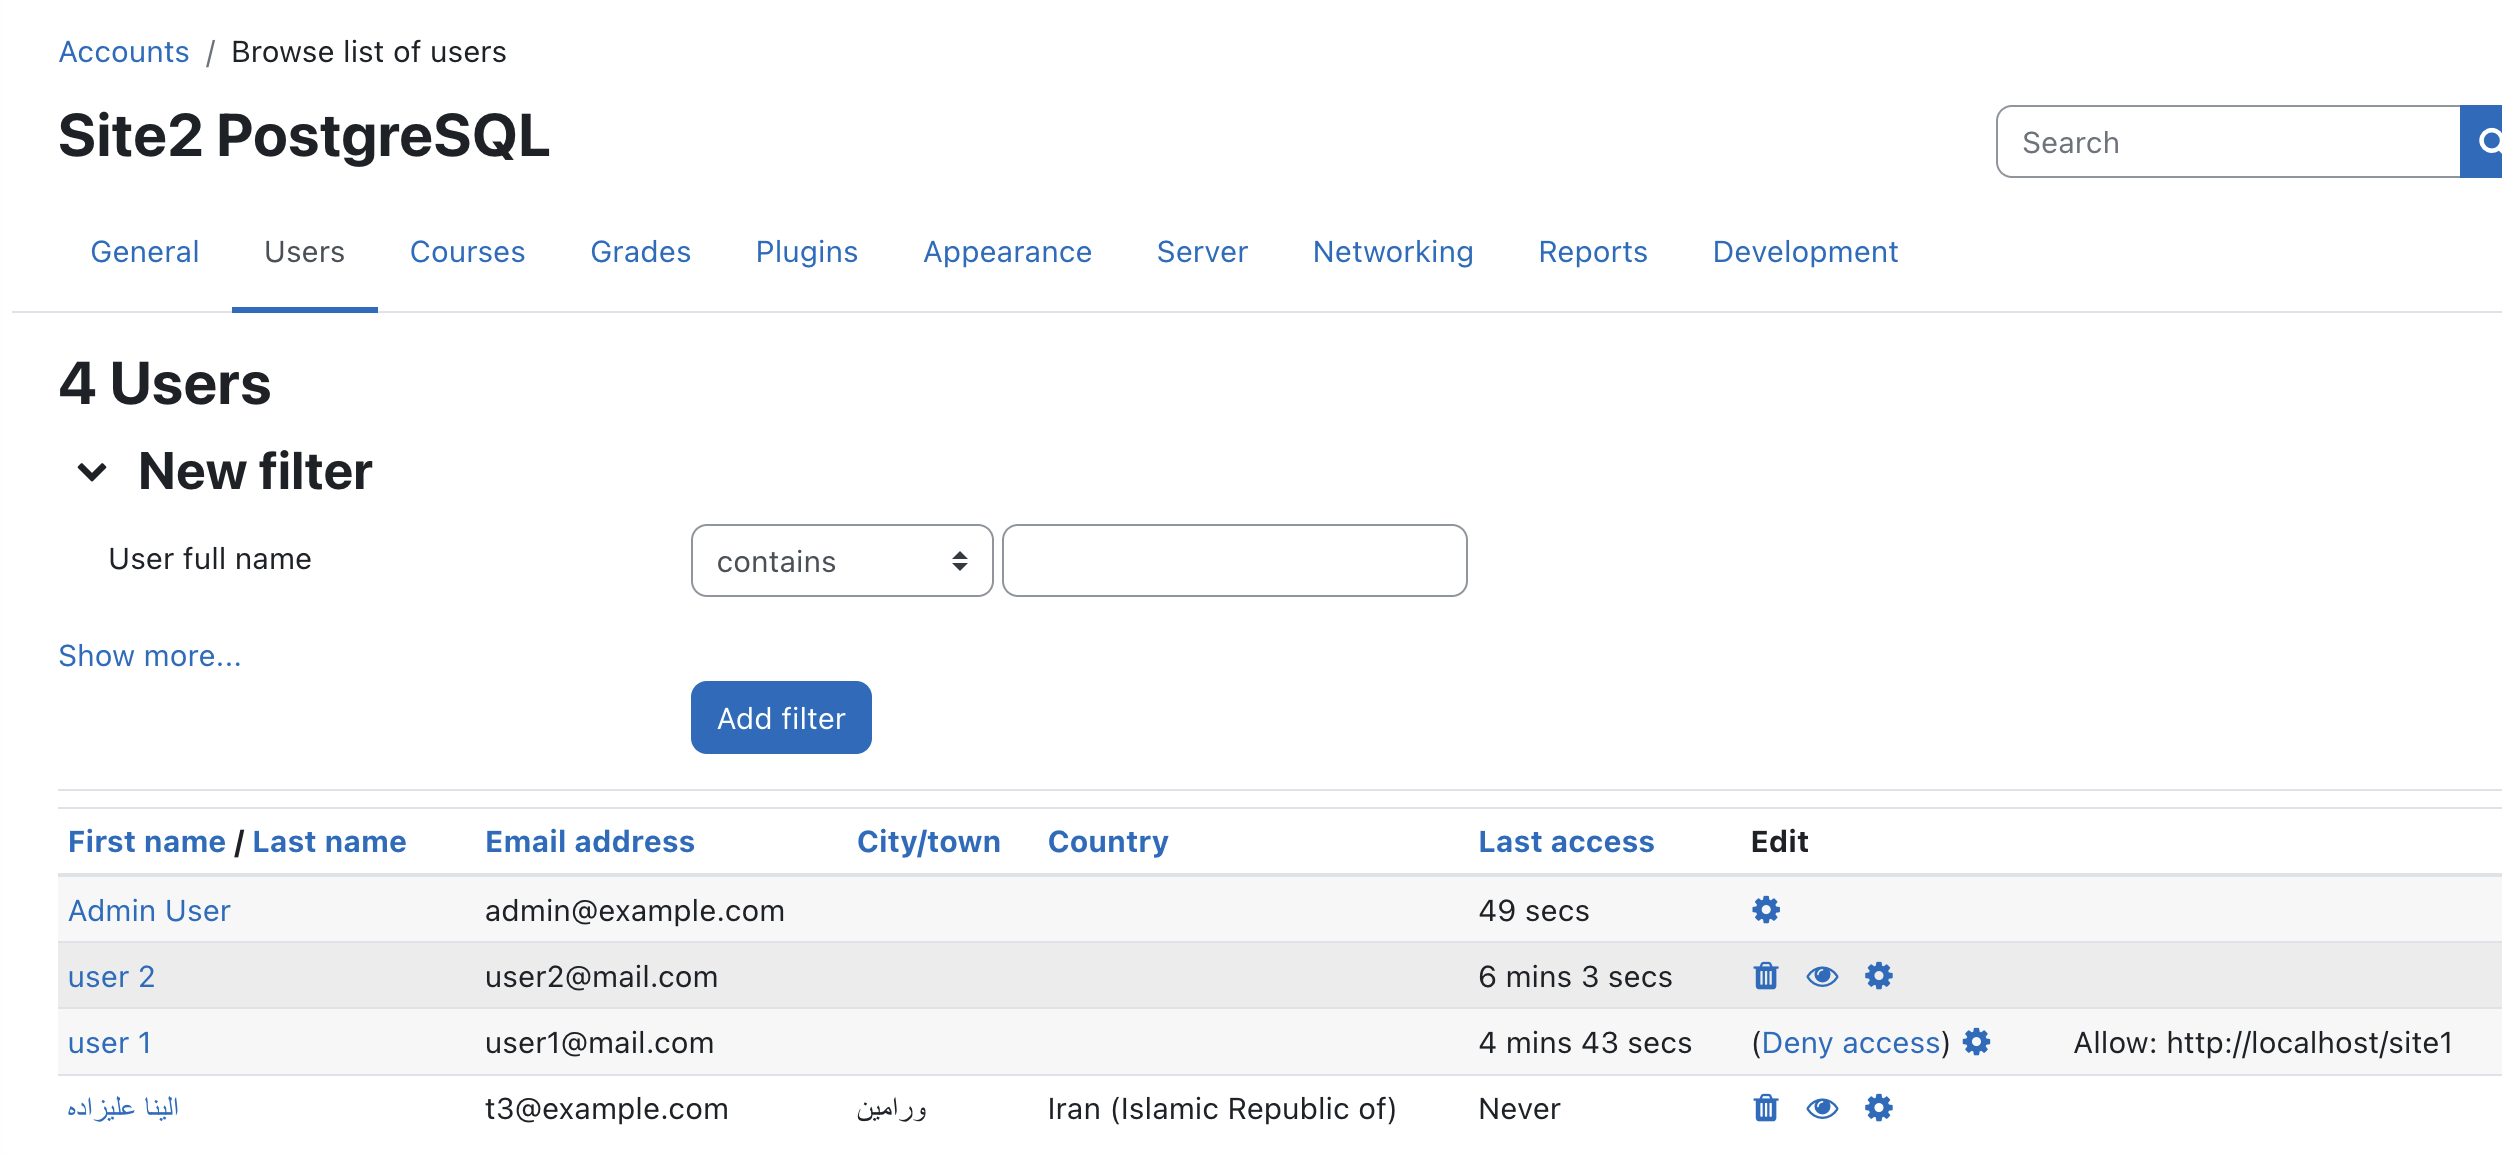The height and width of the screenshot is (1156, 2502).
Task: Delete the t3@example.com user
Action: 1766,1108
